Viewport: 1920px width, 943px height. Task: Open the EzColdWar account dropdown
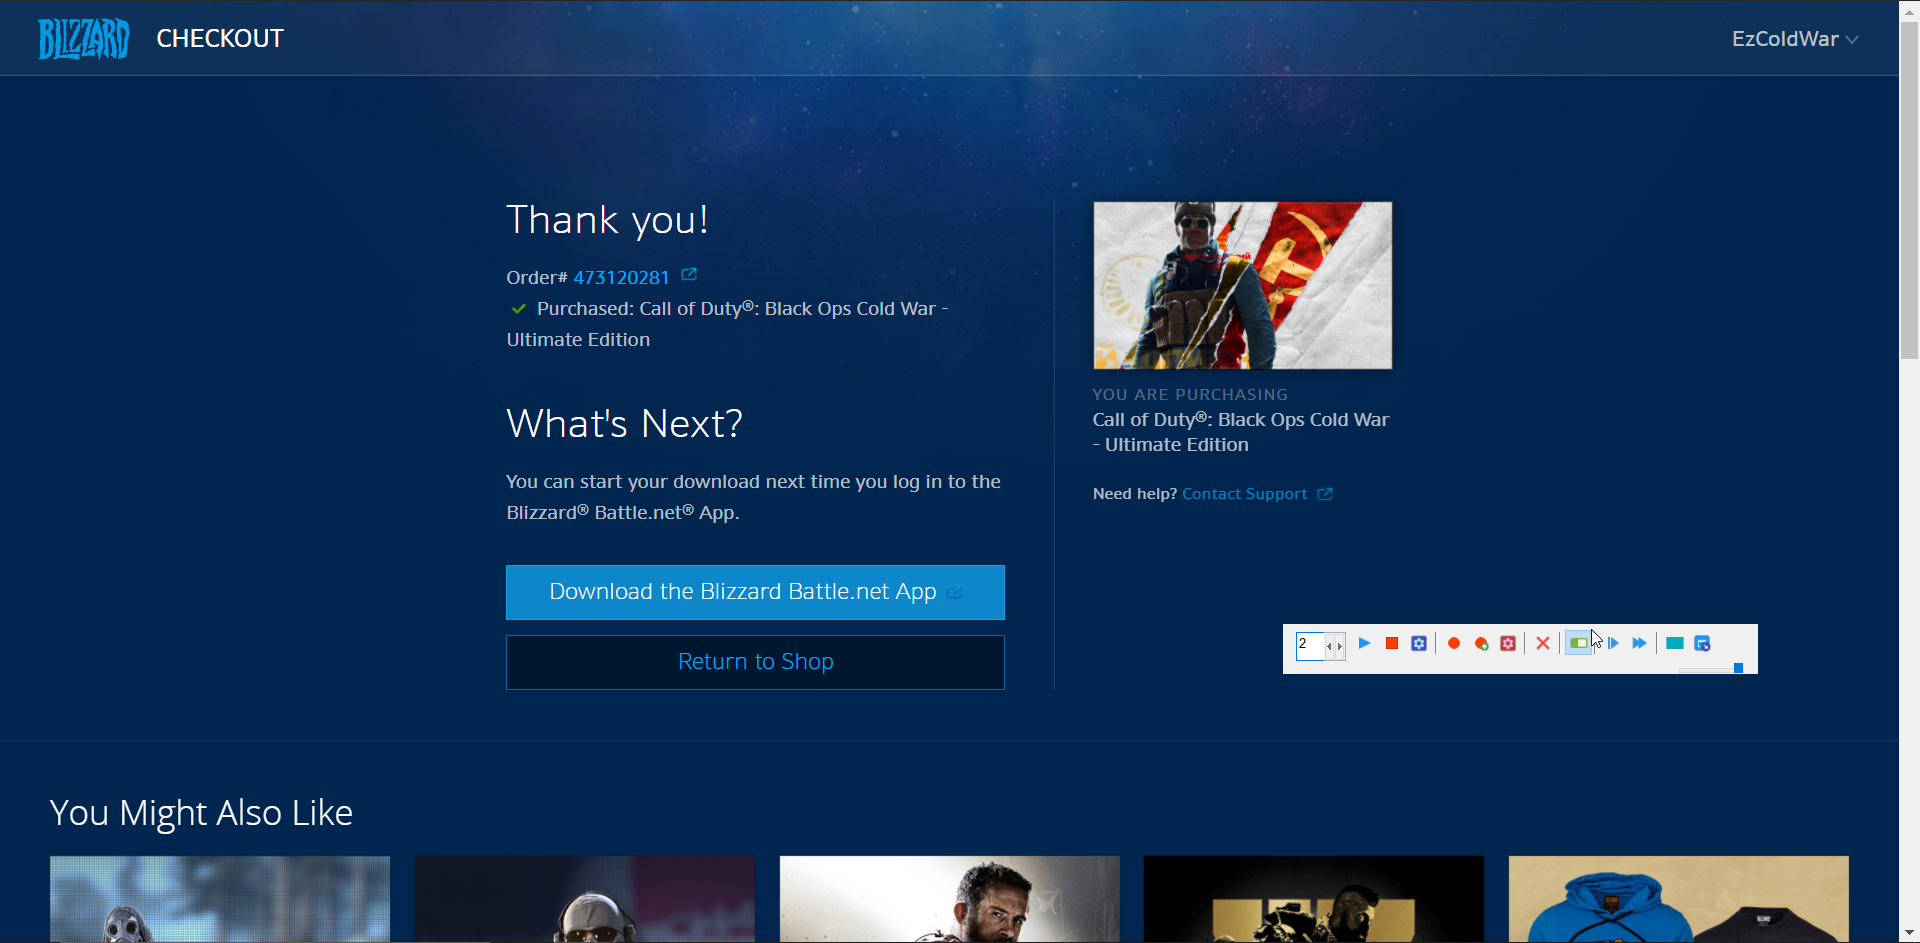[x=1794, y=39]
